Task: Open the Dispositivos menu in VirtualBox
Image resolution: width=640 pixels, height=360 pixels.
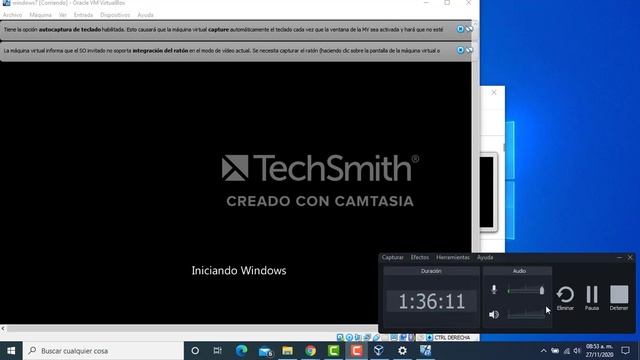Action: (115, 15)
